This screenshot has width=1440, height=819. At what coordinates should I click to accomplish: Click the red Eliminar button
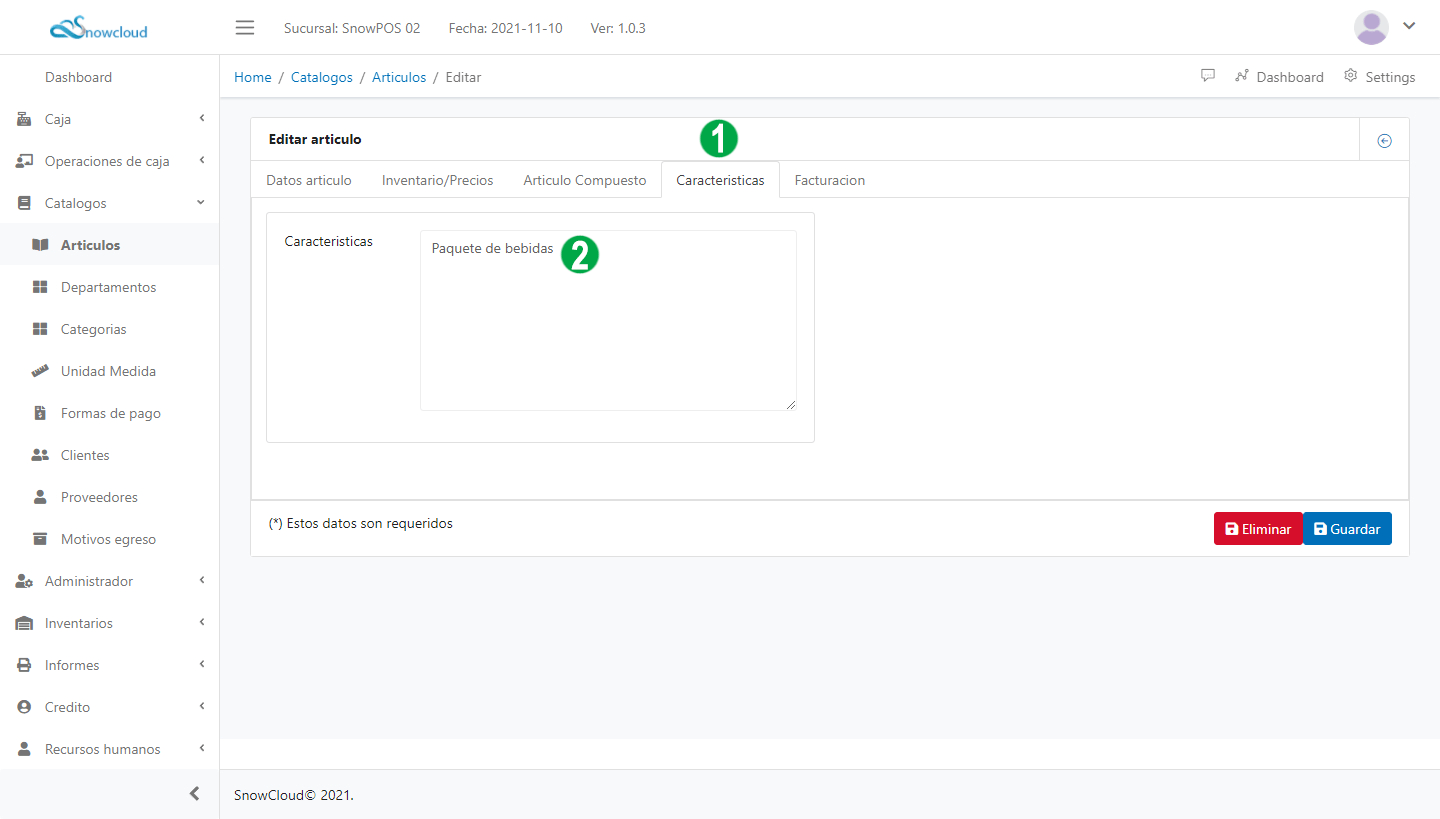tap(1257, 529)
